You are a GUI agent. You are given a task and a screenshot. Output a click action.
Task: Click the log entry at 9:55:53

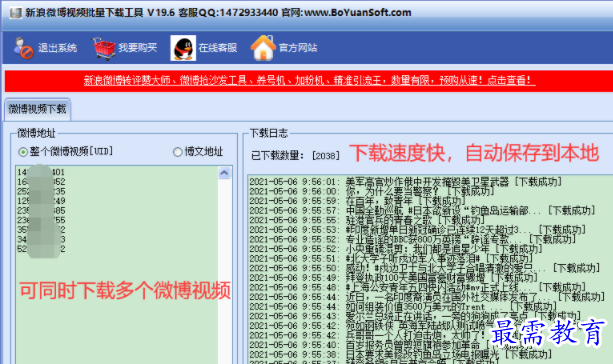[x=418, y=230]
